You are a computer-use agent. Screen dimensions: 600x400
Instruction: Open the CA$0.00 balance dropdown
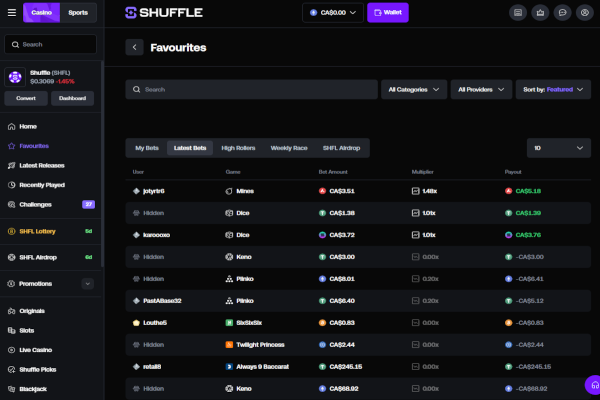333,13
